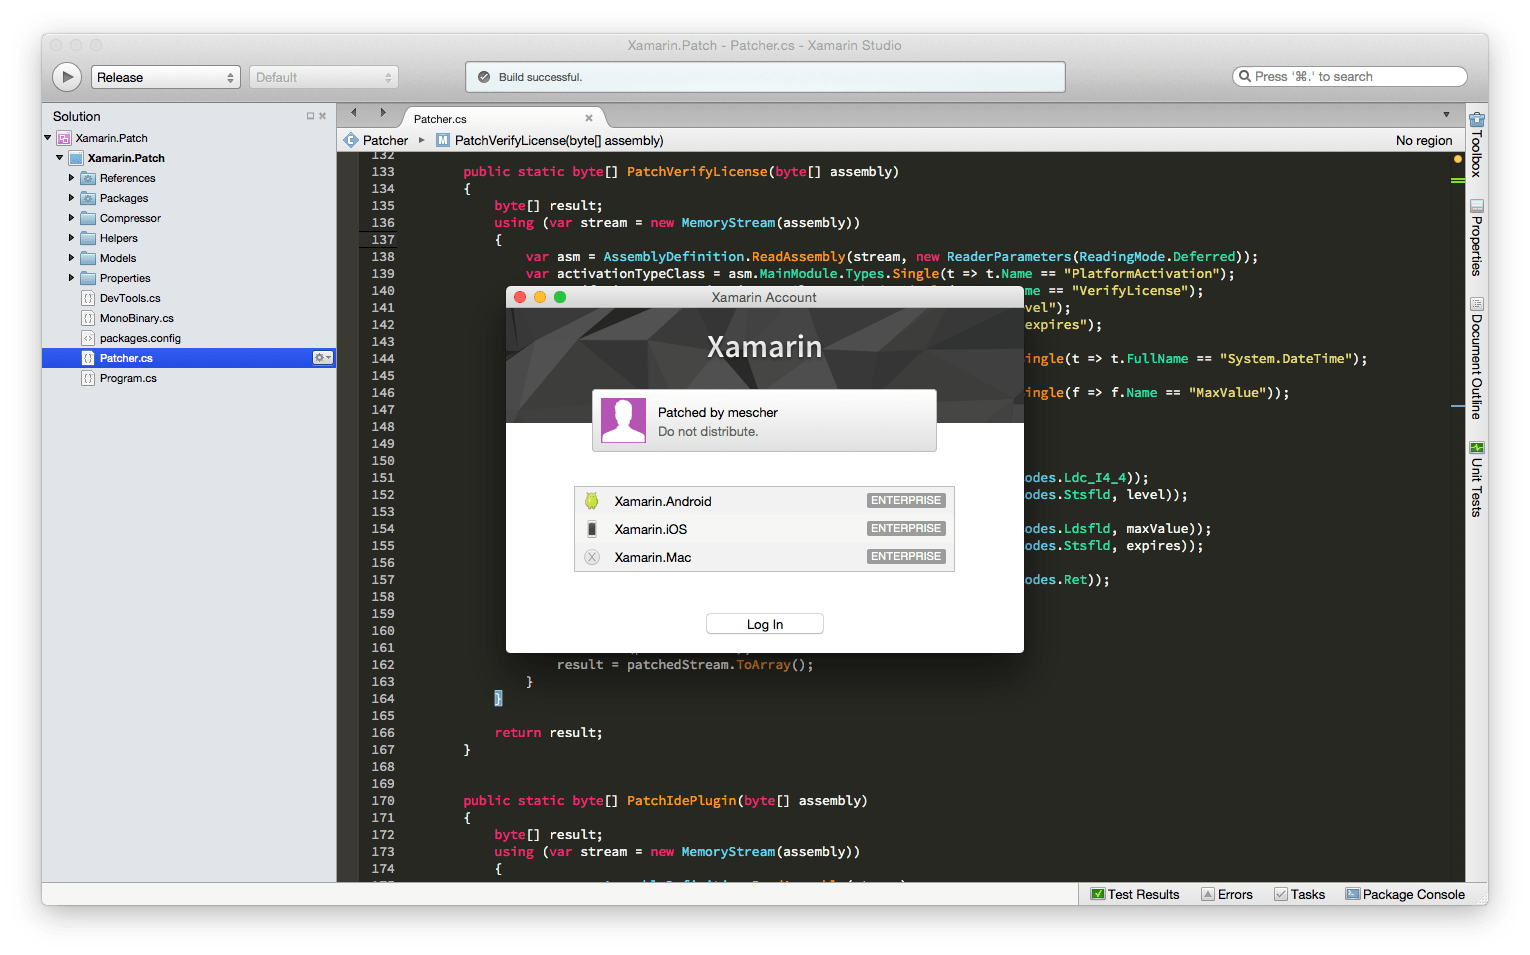Select the Xamarin.Mac license row
Image resolution: width=1530 pixels, height=955 pixels.
(x=765, y=557)
